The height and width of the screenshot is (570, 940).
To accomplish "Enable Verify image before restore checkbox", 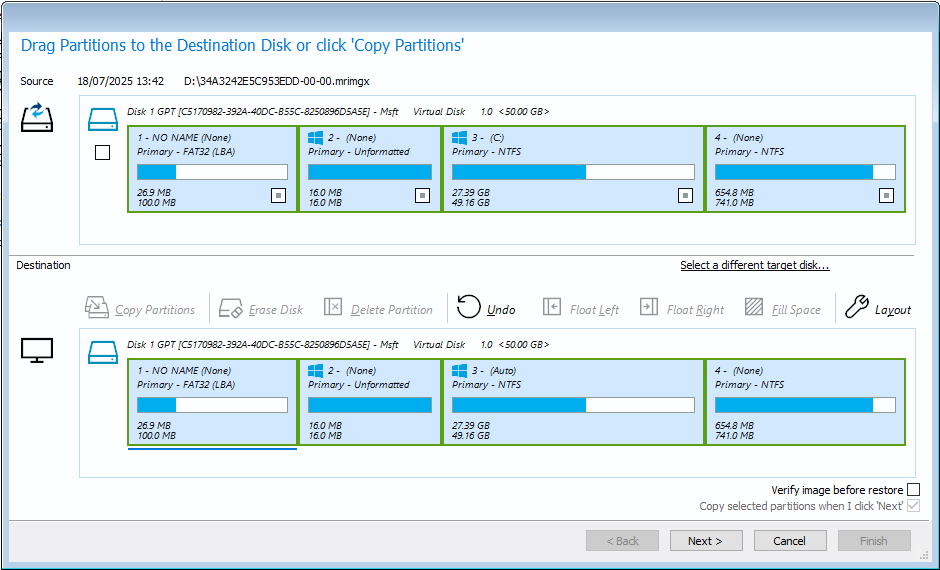I will pos(913,490).
